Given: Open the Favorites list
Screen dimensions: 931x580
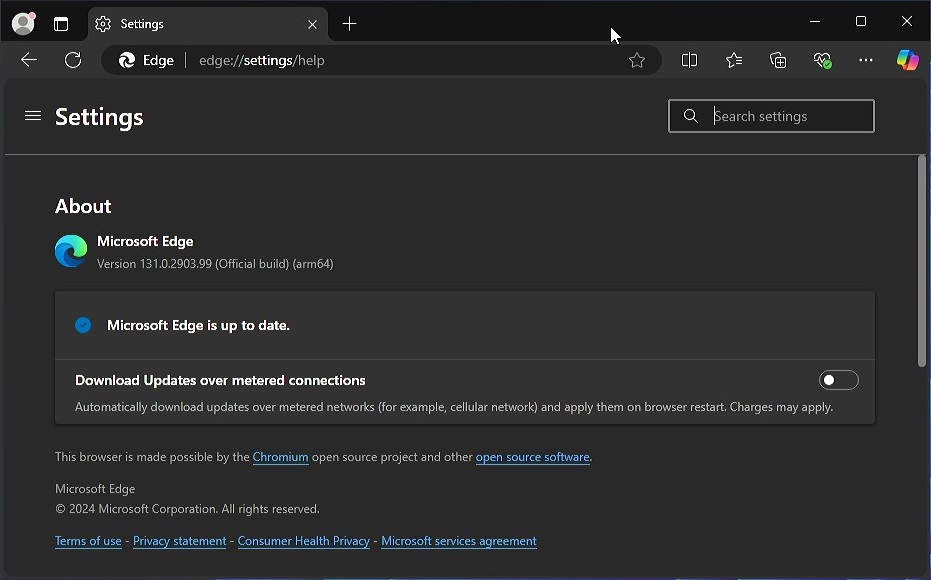Looking at the screenshot, I should [734, 60].
